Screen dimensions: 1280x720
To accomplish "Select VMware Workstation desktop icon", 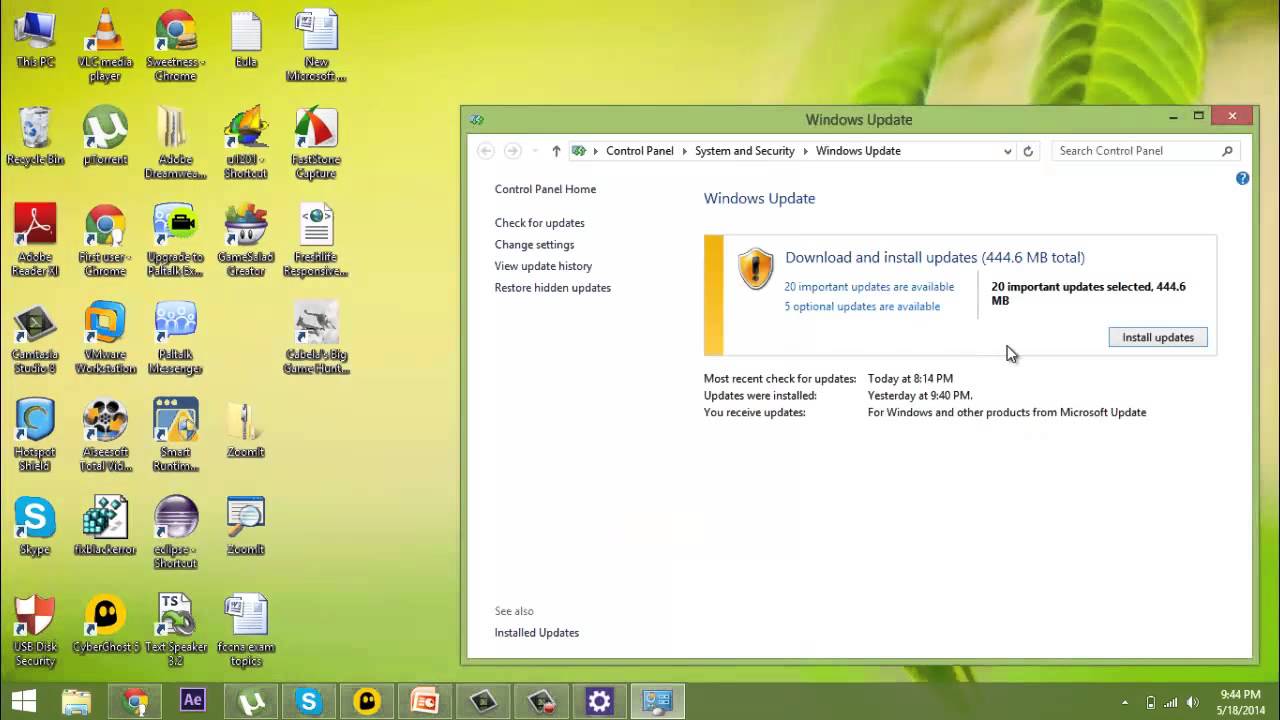I will (x=105, y=338).
